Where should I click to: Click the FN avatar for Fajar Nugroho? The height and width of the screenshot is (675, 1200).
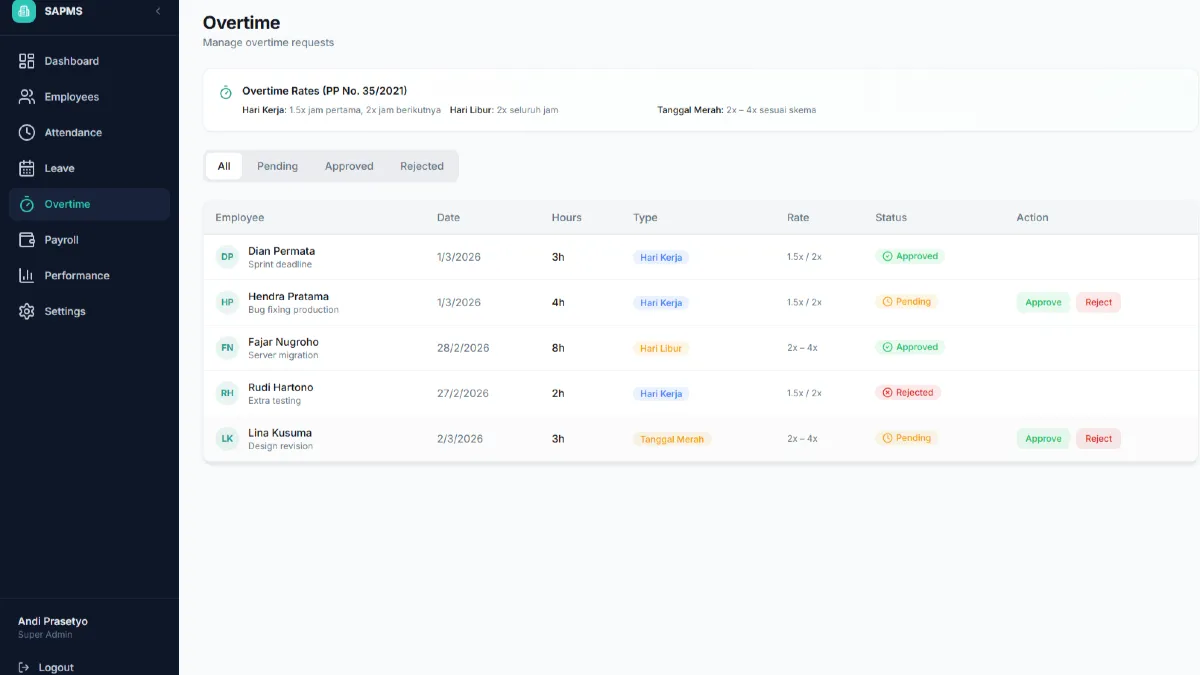tap(227, 348)
